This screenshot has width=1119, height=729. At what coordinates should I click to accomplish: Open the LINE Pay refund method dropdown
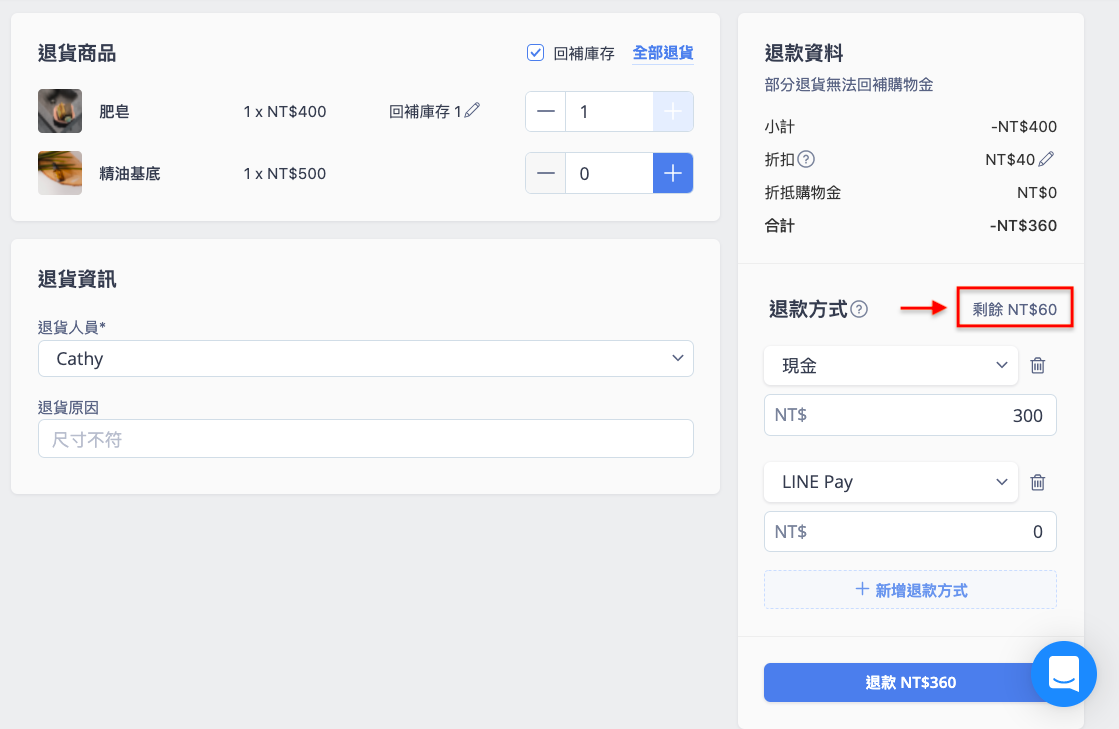[891, 482]
